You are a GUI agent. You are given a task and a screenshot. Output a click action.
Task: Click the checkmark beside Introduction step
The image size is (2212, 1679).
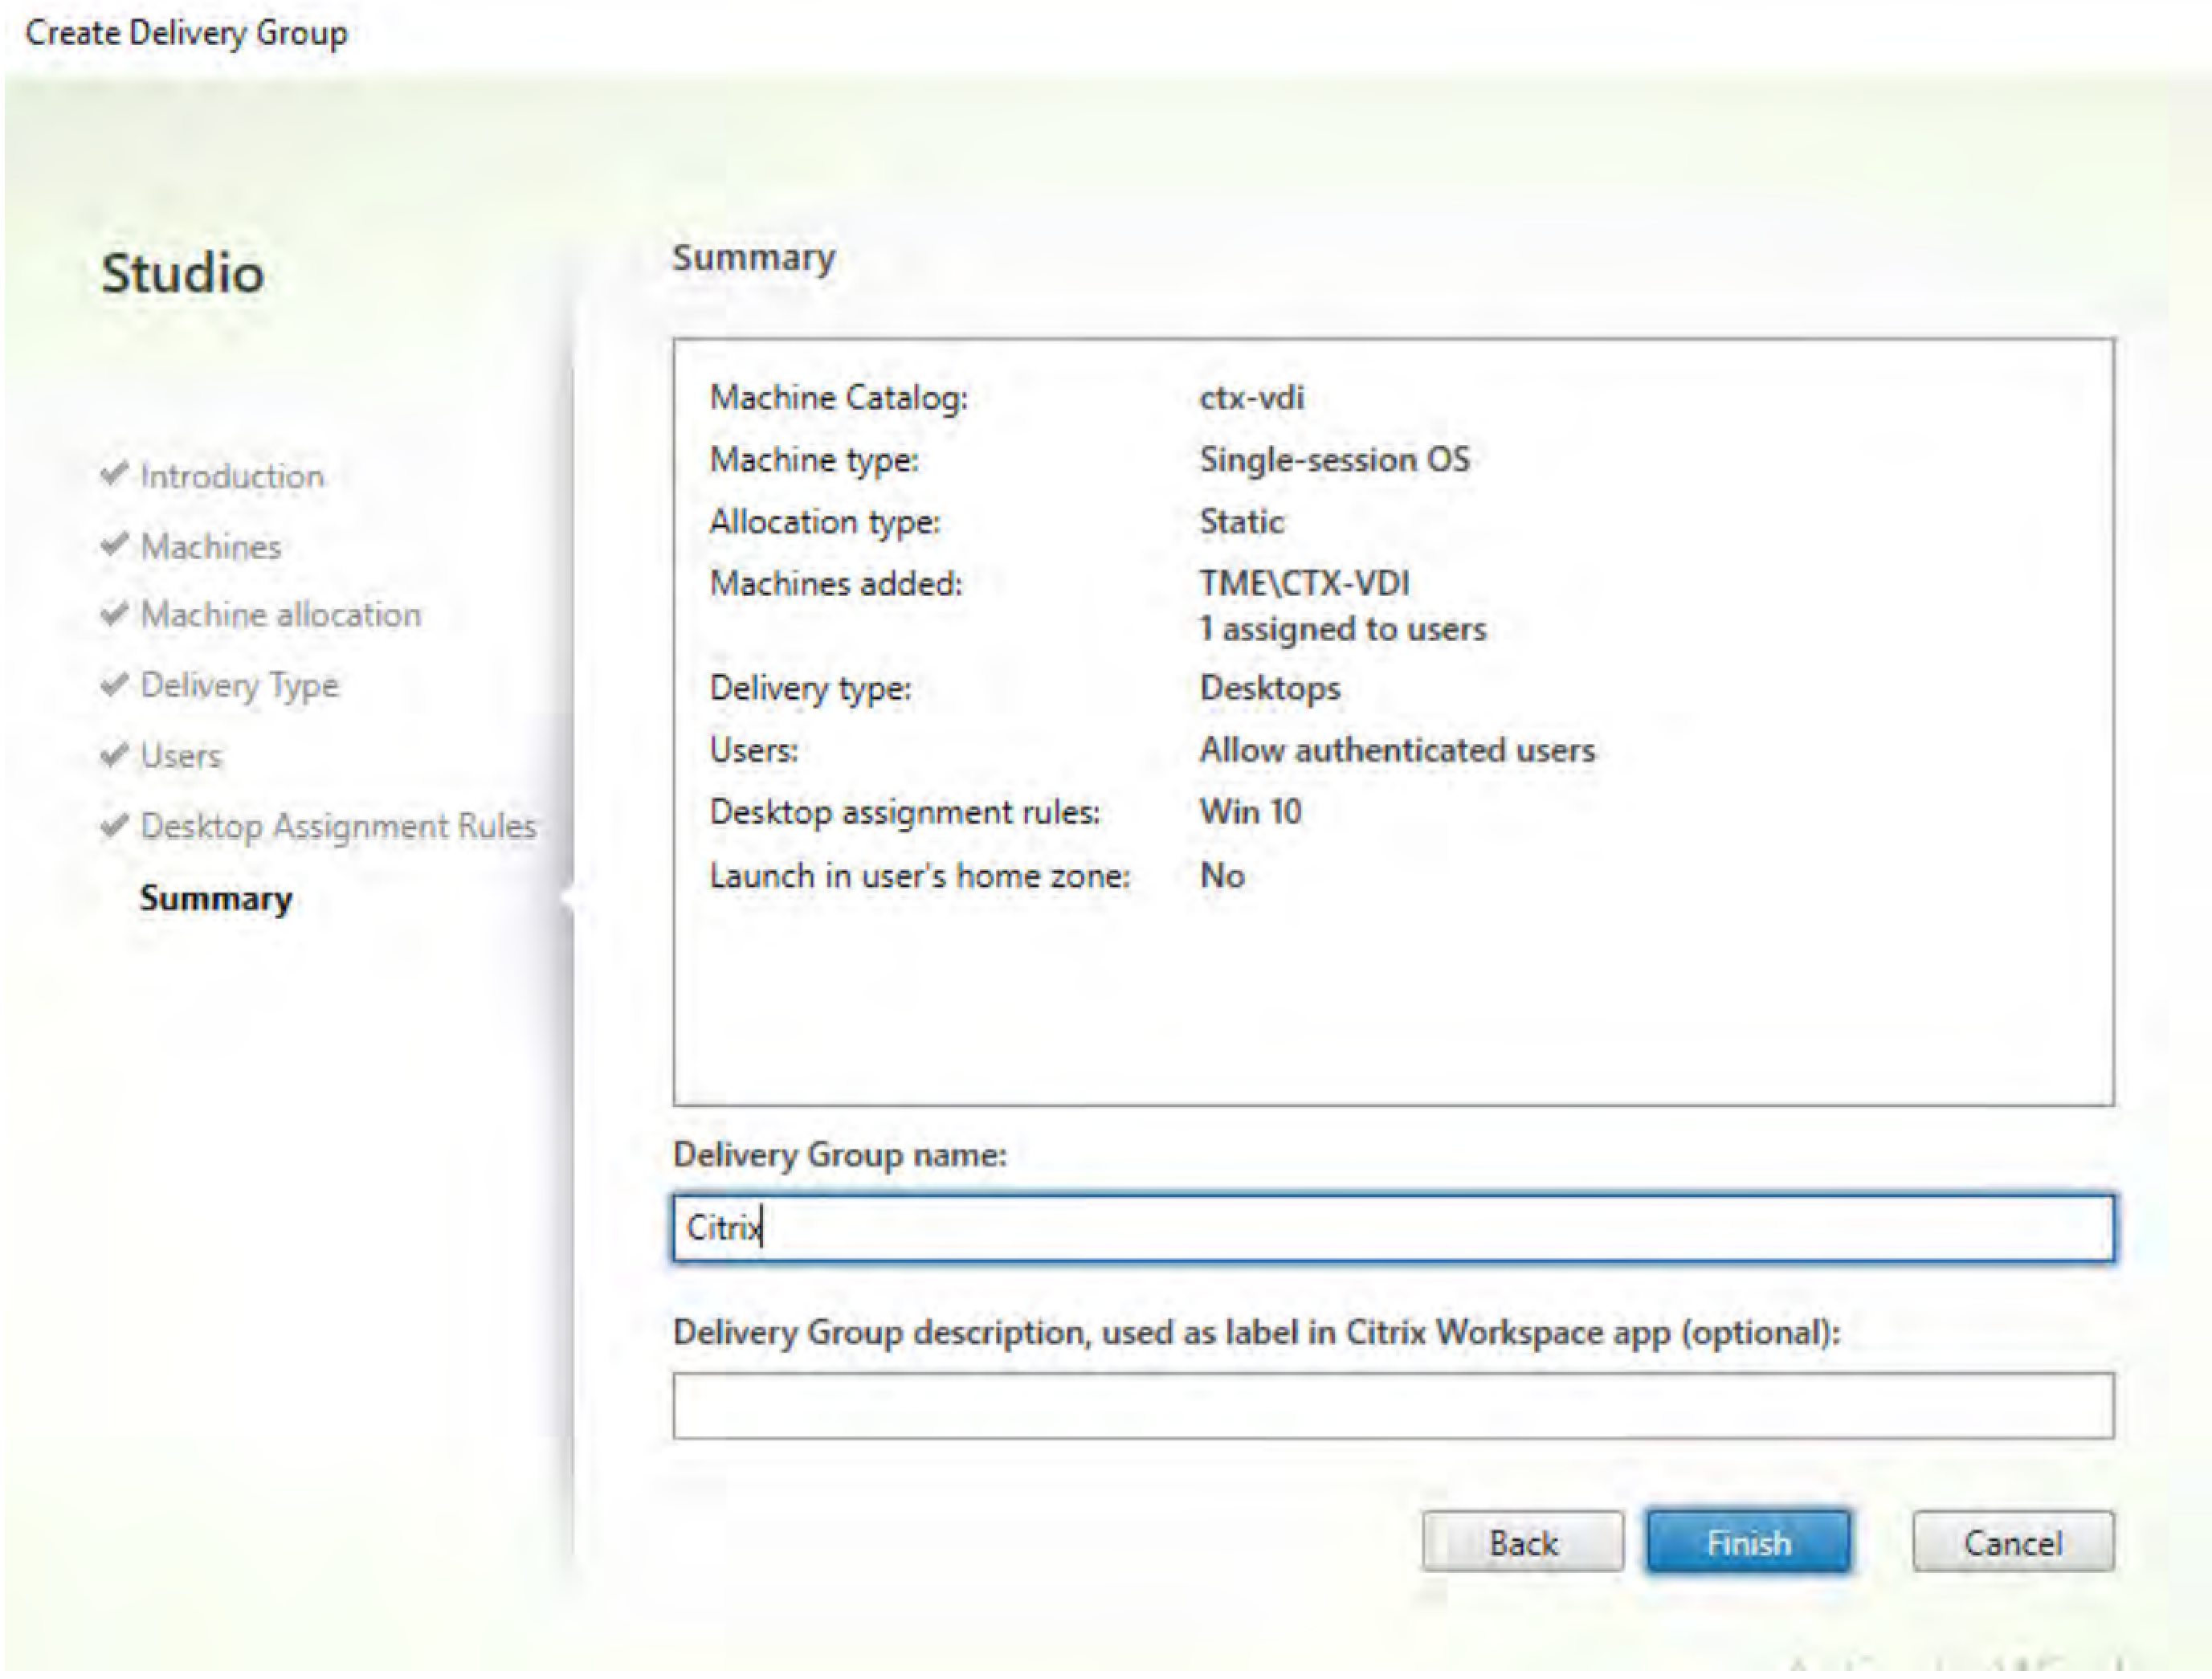point(115,476)
